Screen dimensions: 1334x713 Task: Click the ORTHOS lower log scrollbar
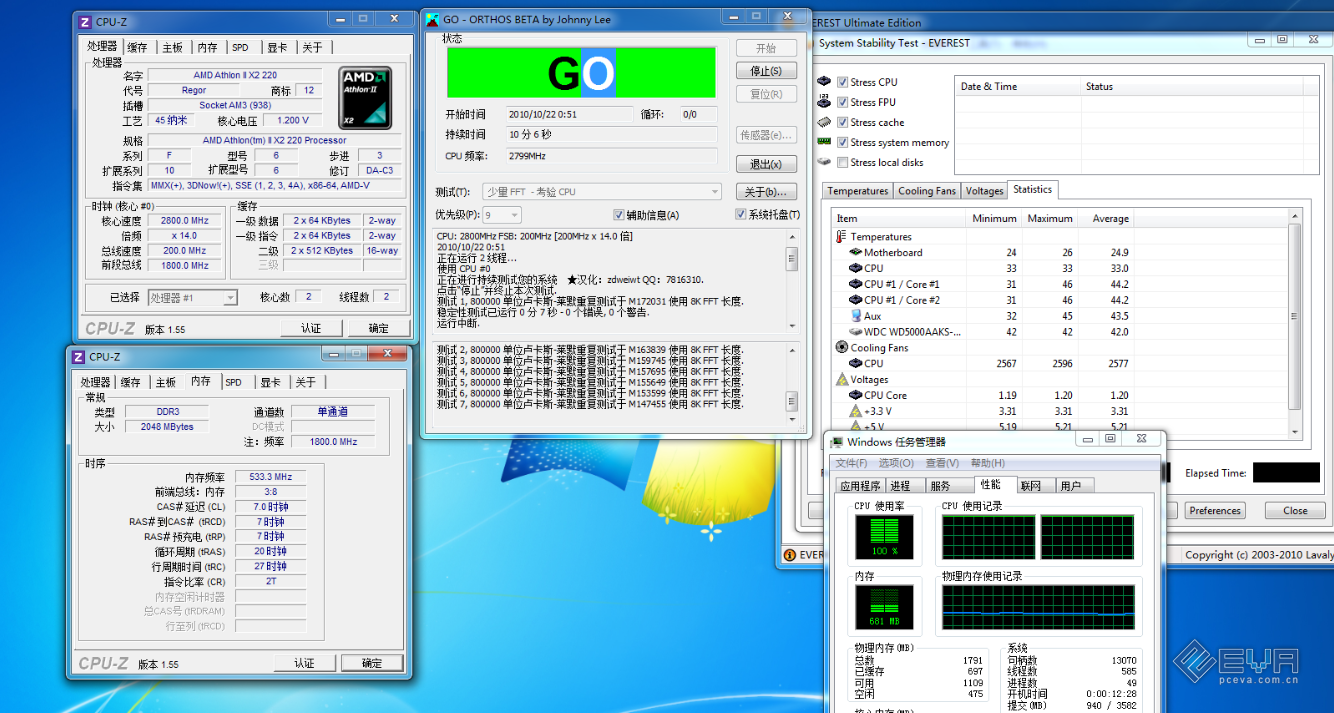click(792, 385)
